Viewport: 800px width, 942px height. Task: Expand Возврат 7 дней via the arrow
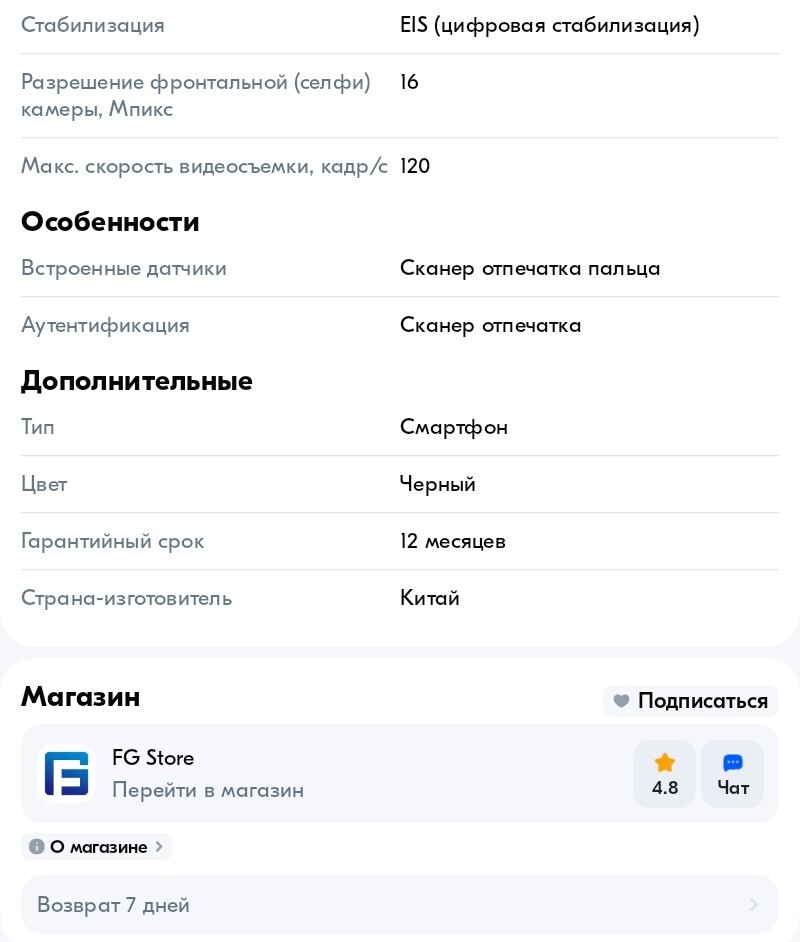click(x=754, y=905)
